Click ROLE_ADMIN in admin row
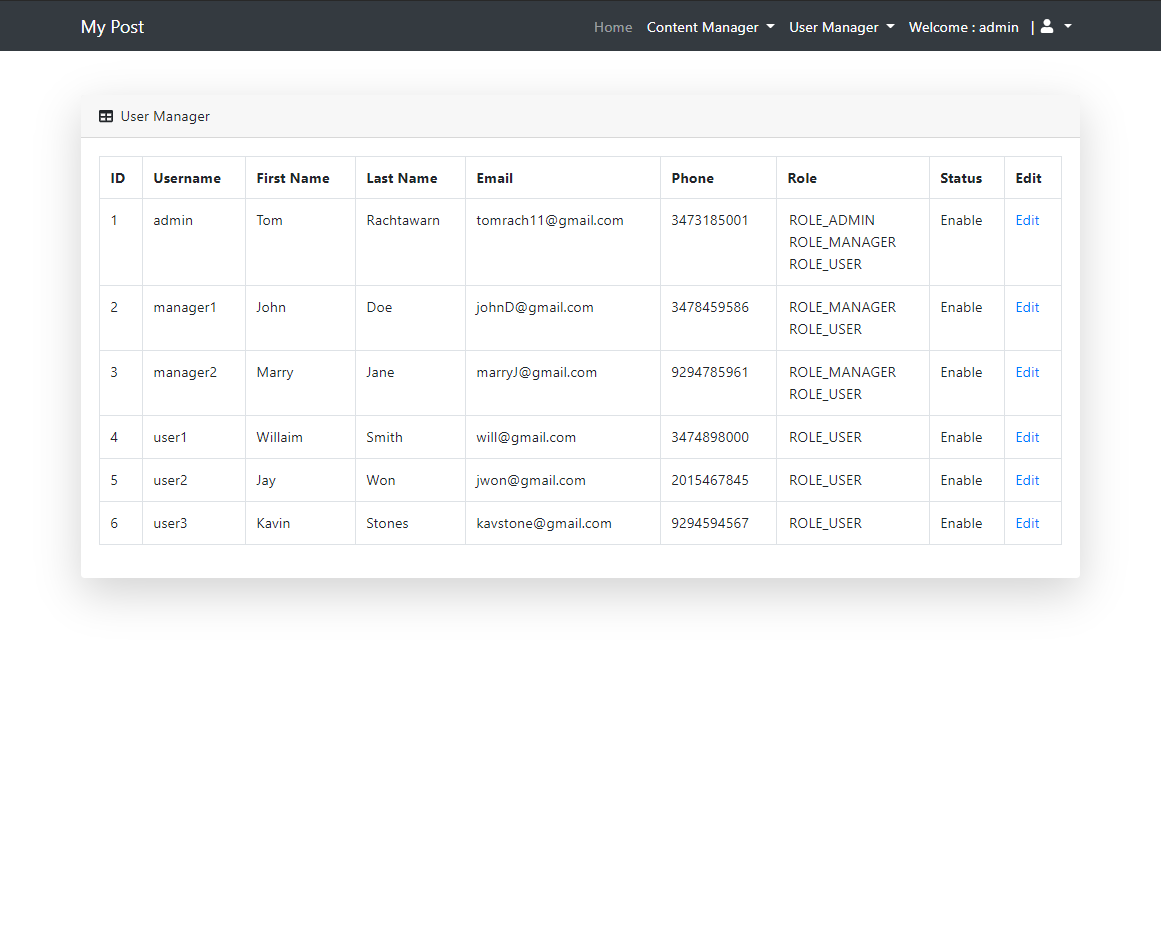The image size is (1161, 952). pyautogui.click(x=832, y=221)
